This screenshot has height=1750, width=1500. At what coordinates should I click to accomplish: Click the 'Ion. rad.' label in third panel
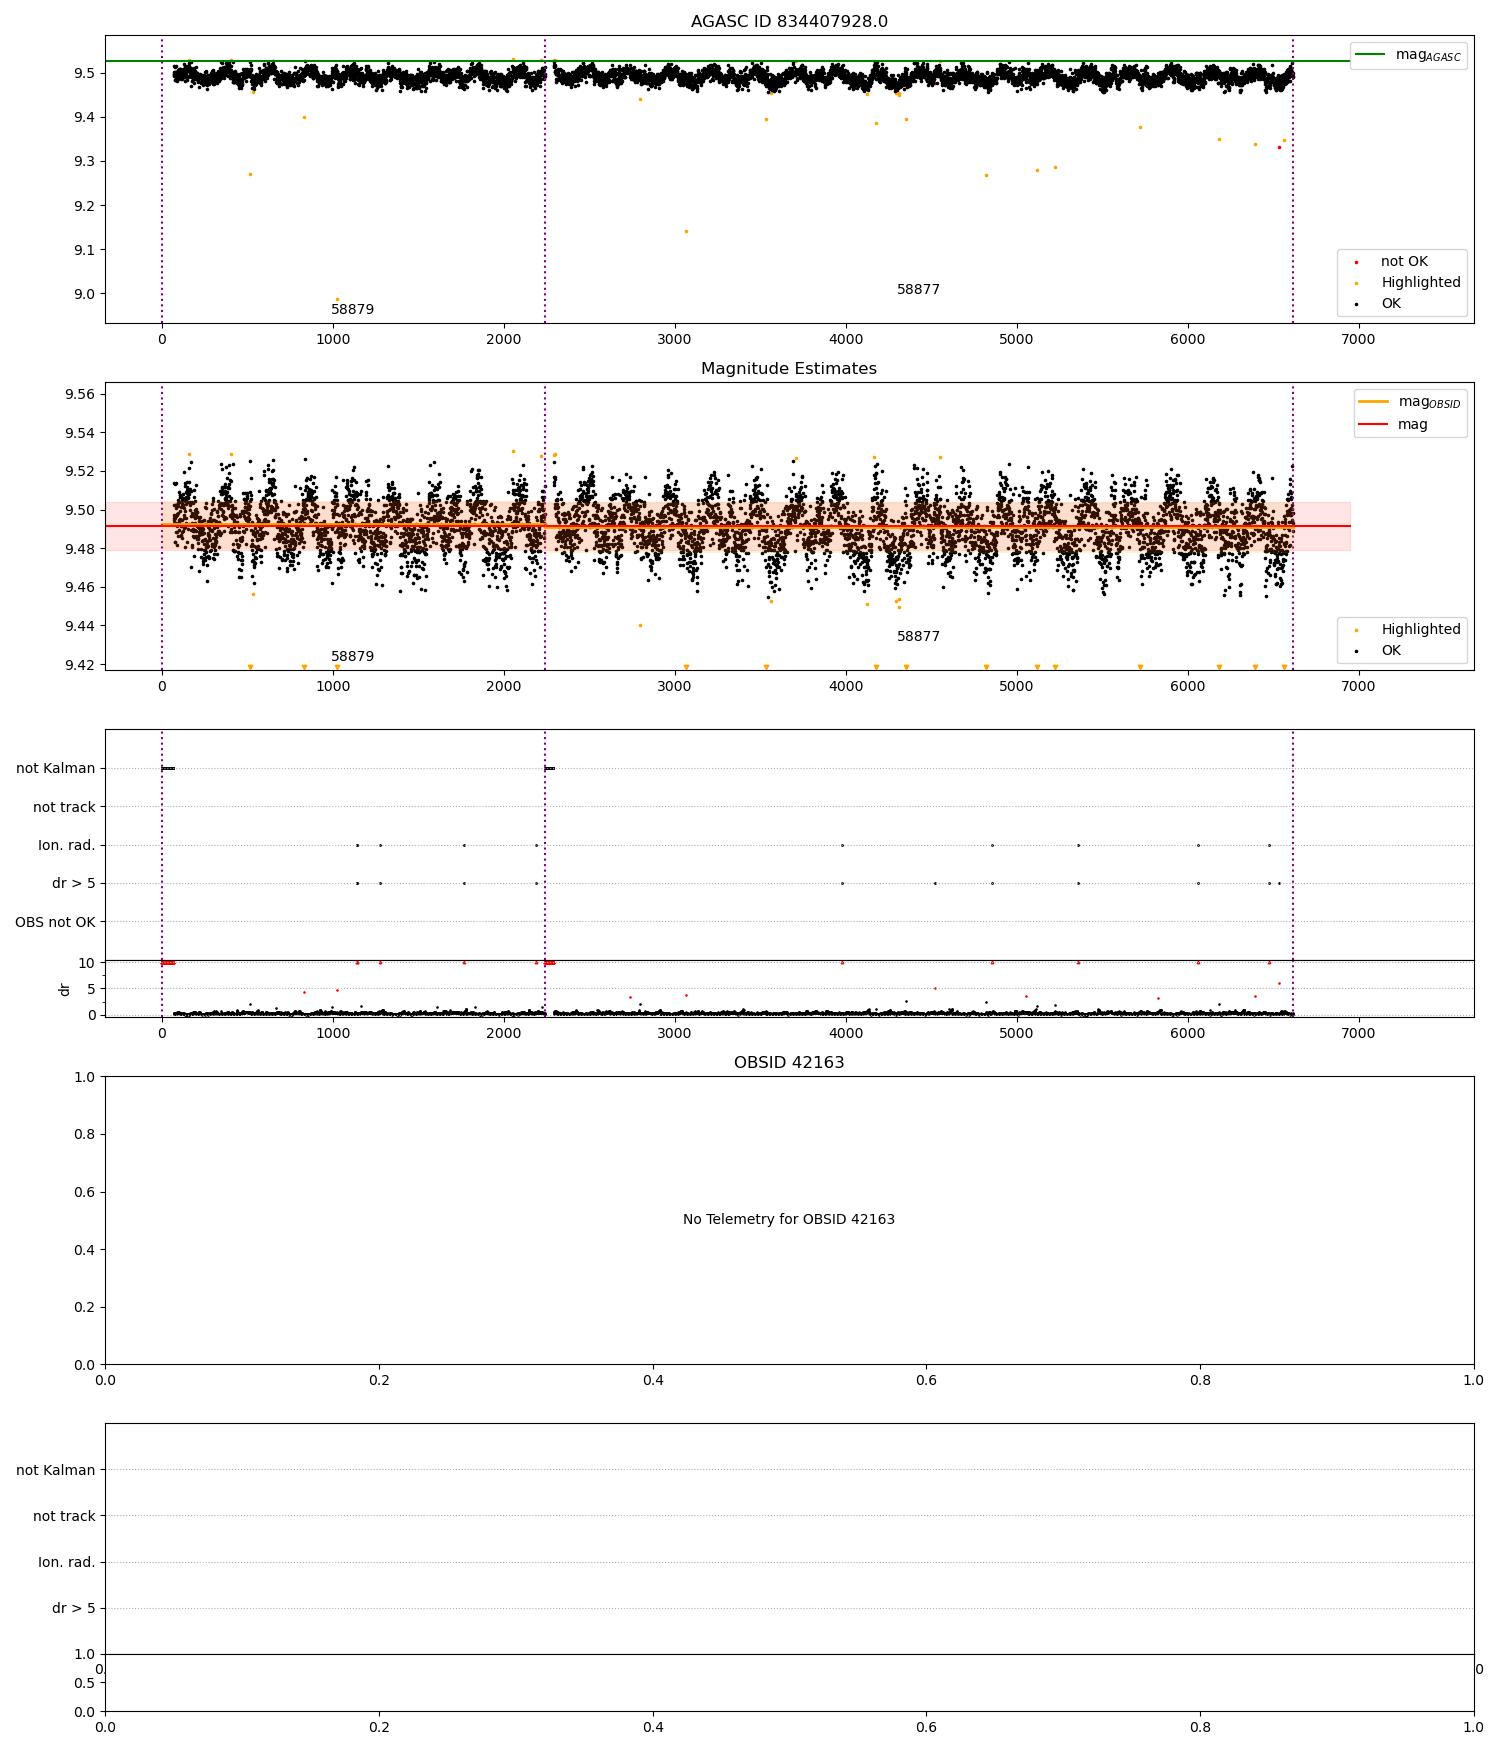click(x=67, y=845)
